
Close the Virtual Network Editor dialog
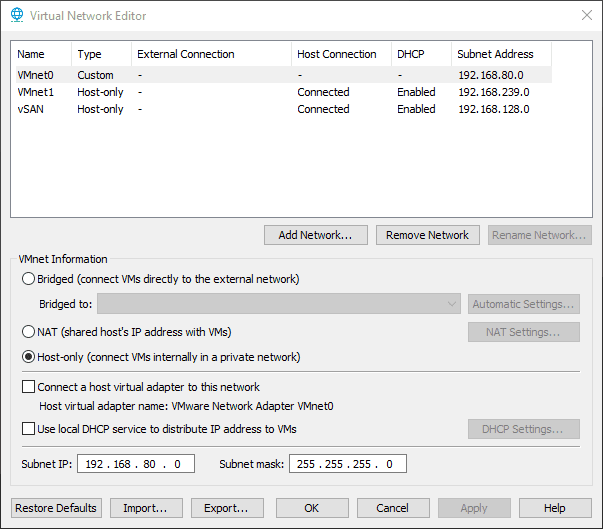pyautogui.click(x=585, y=16)
